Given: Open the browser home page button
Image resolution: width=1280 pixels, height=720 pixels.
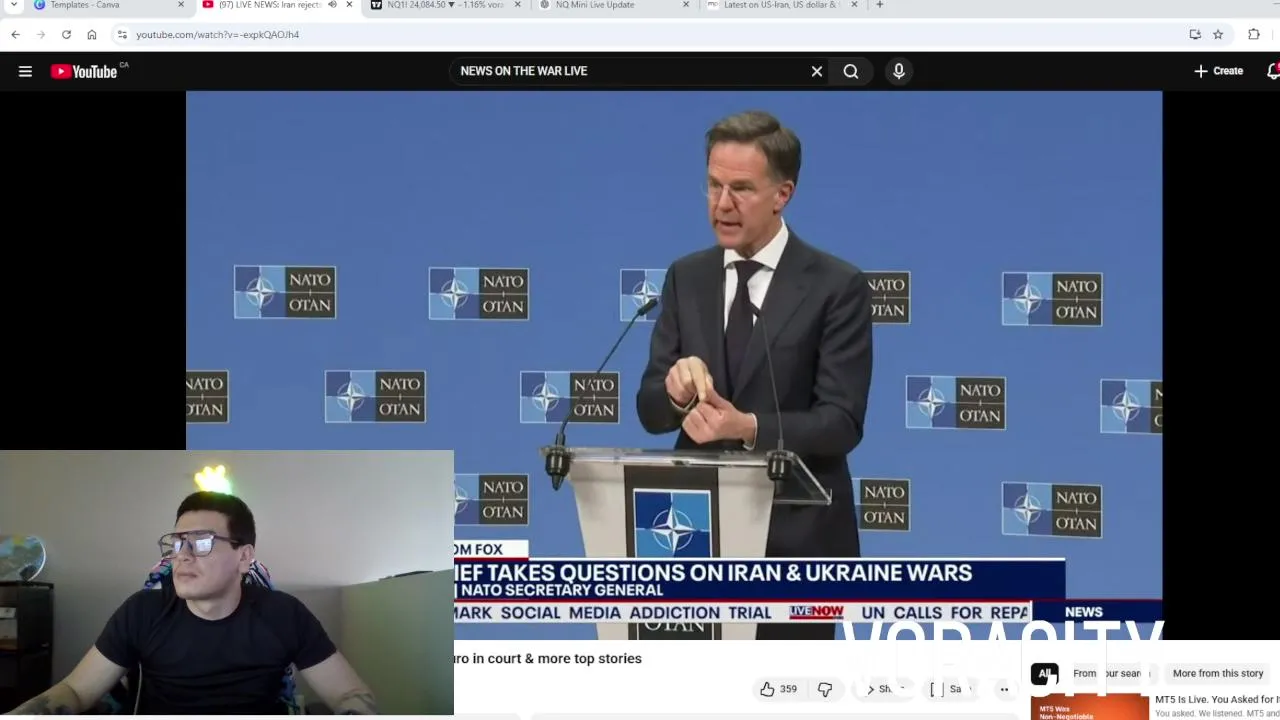Looking at the screenshot, I should click(92, 34).
